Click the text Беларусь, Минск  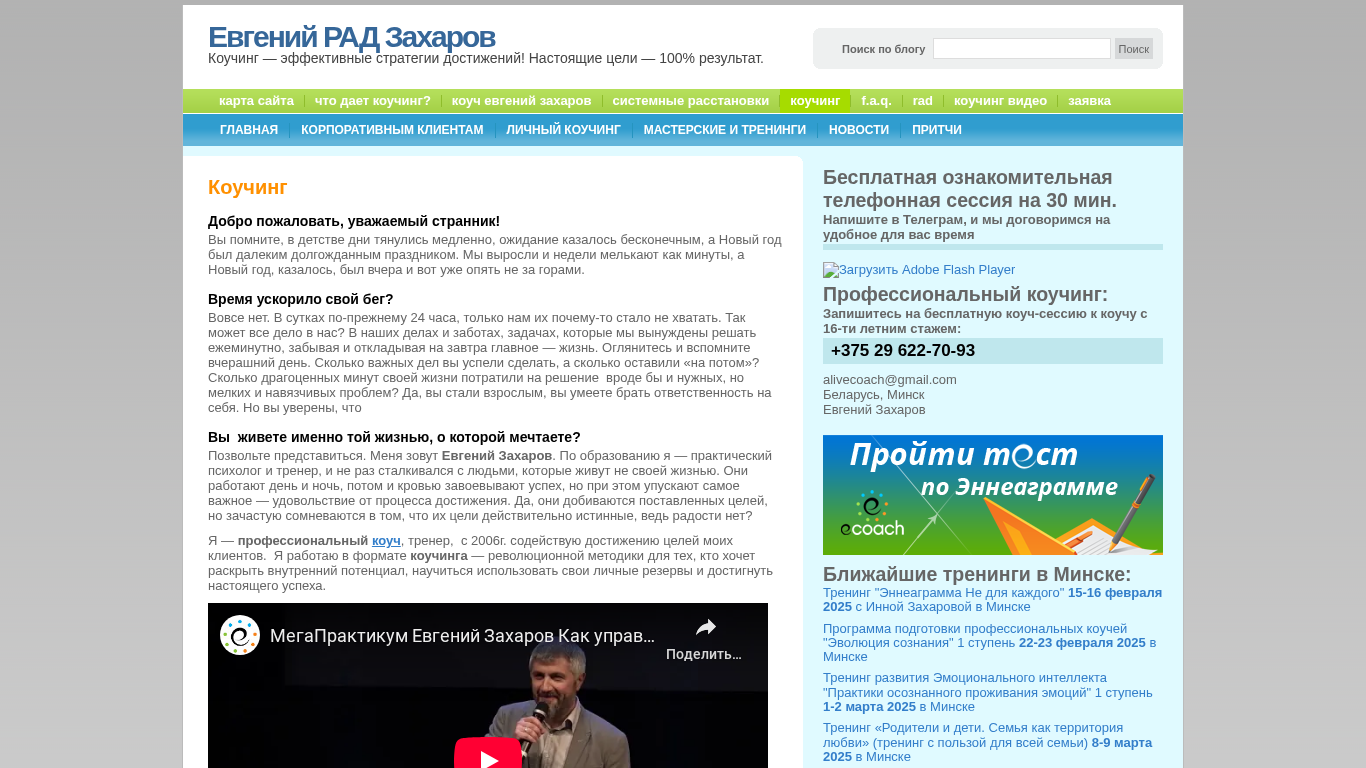pyautogui.click(x=874, y=395)
